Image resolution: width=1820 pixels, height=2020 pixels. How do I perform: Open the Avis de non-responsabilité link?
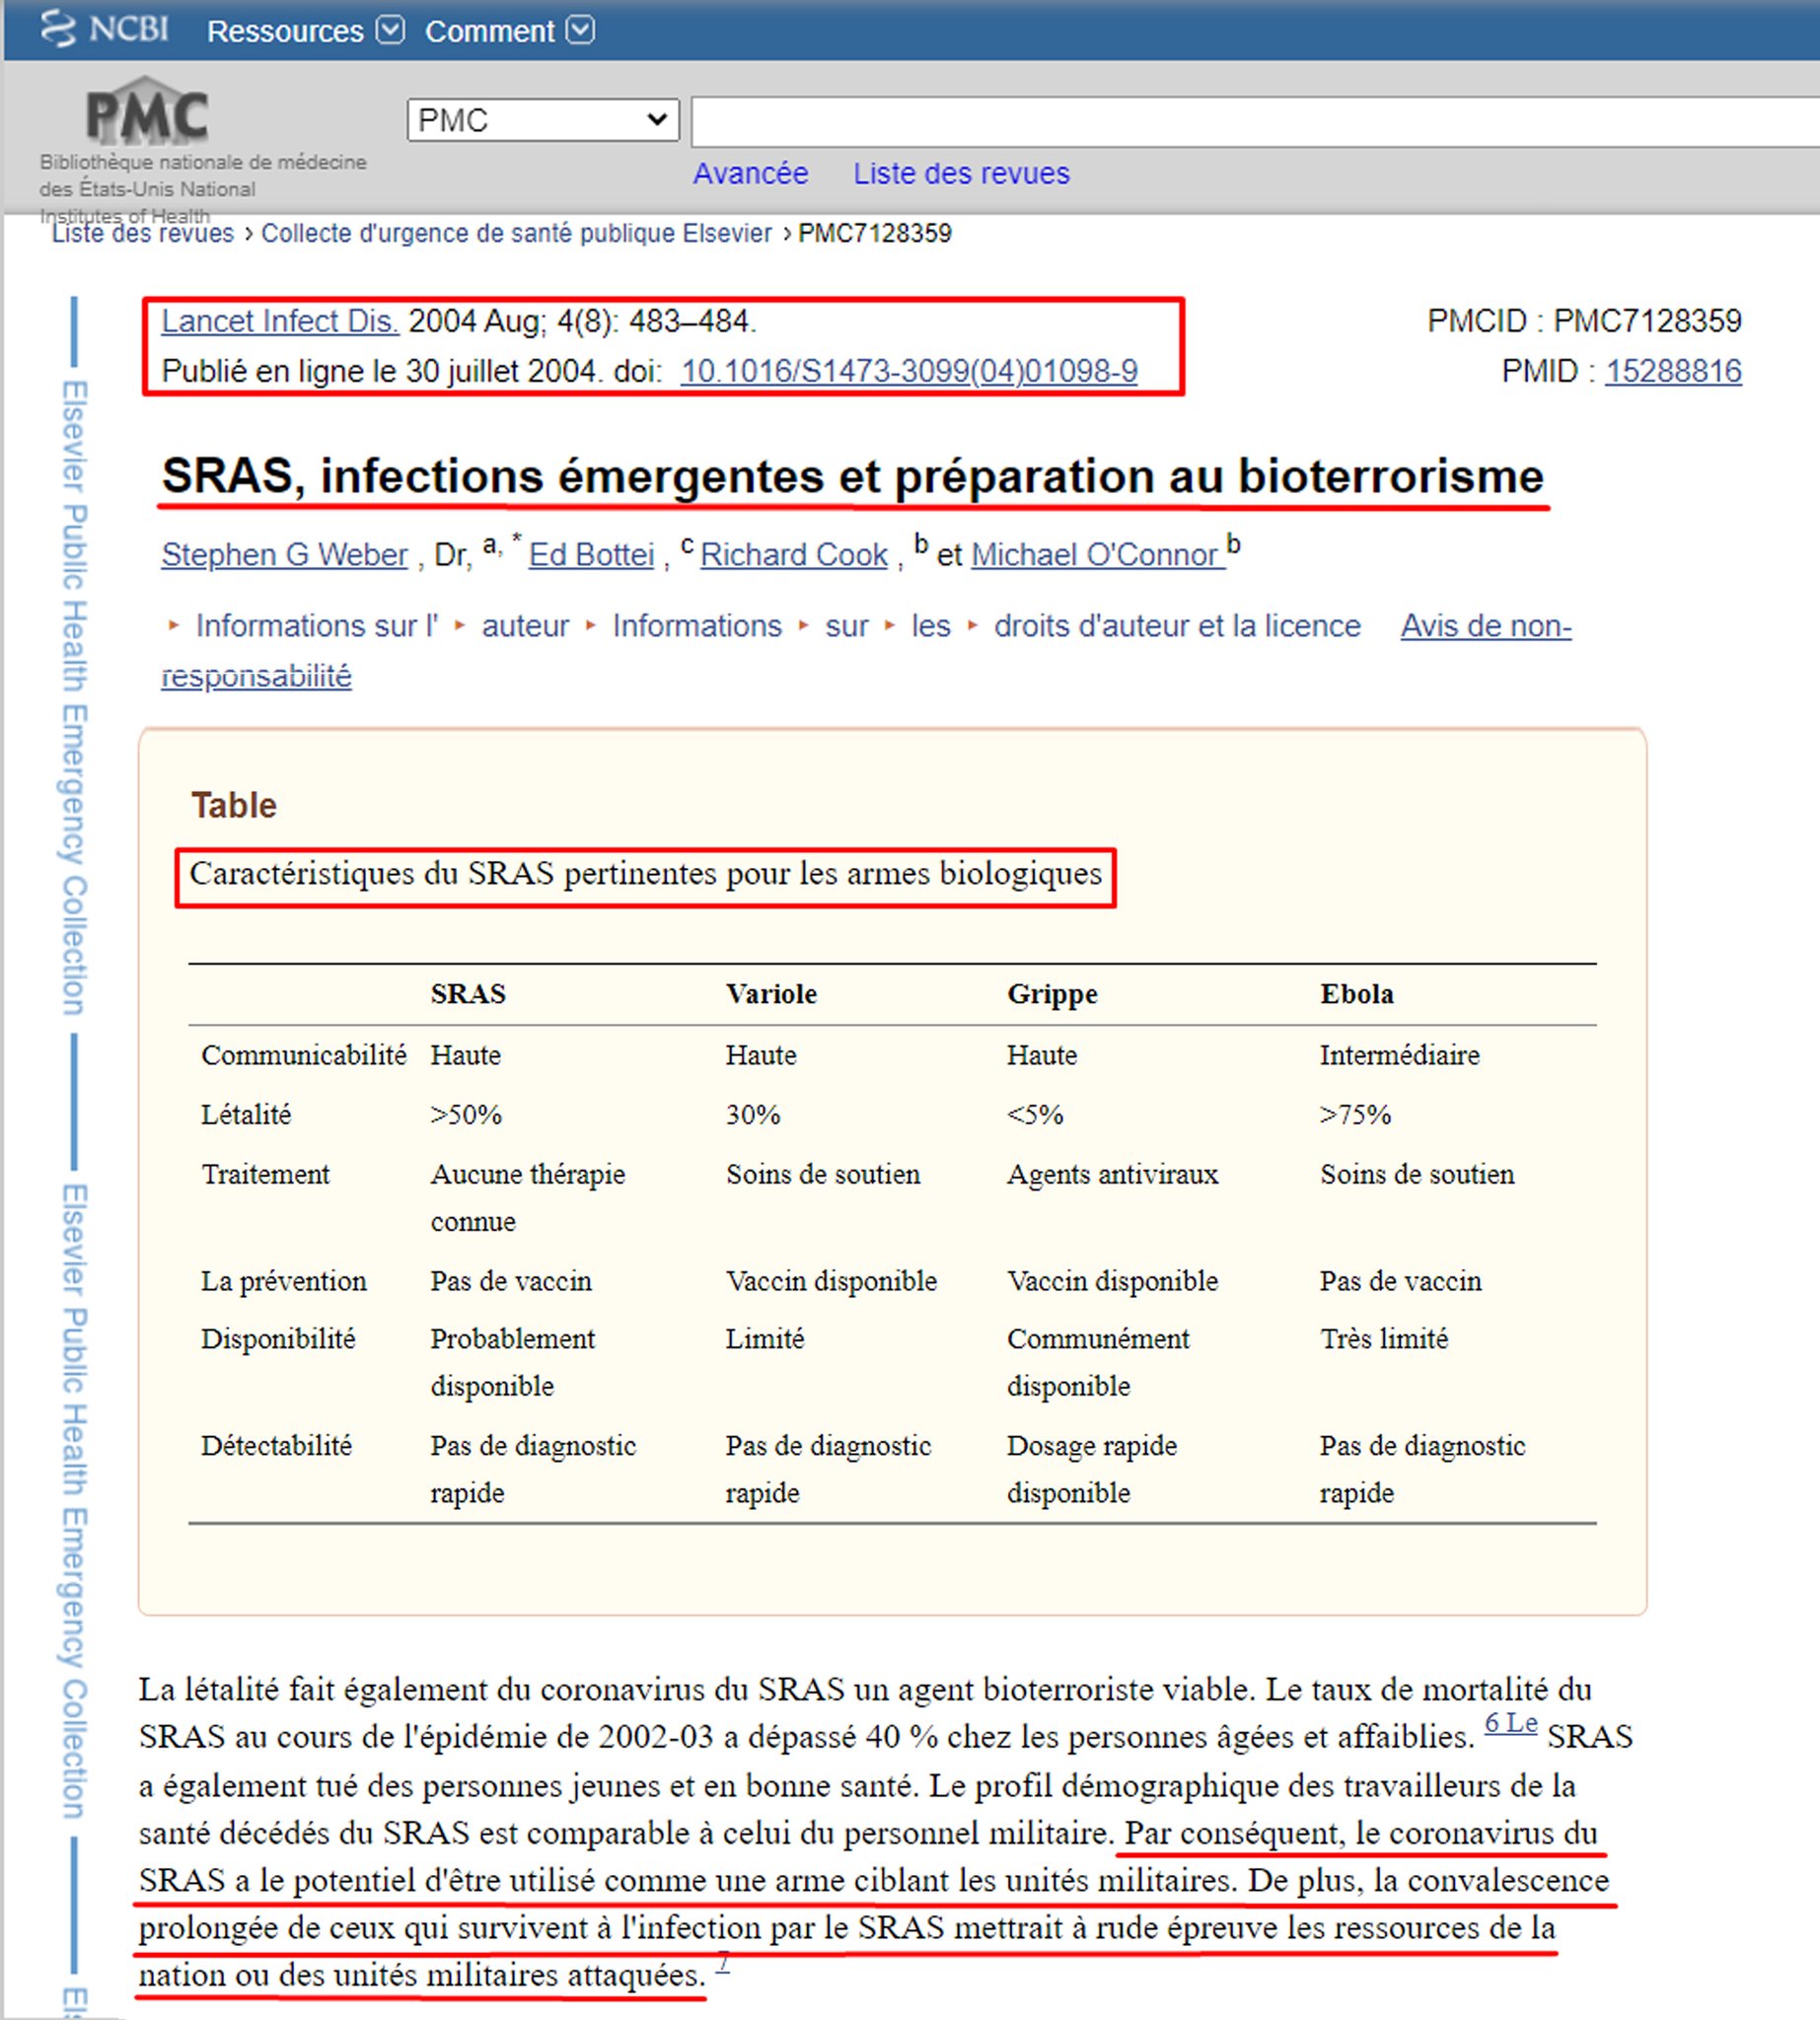click(x=1484, y=626)
